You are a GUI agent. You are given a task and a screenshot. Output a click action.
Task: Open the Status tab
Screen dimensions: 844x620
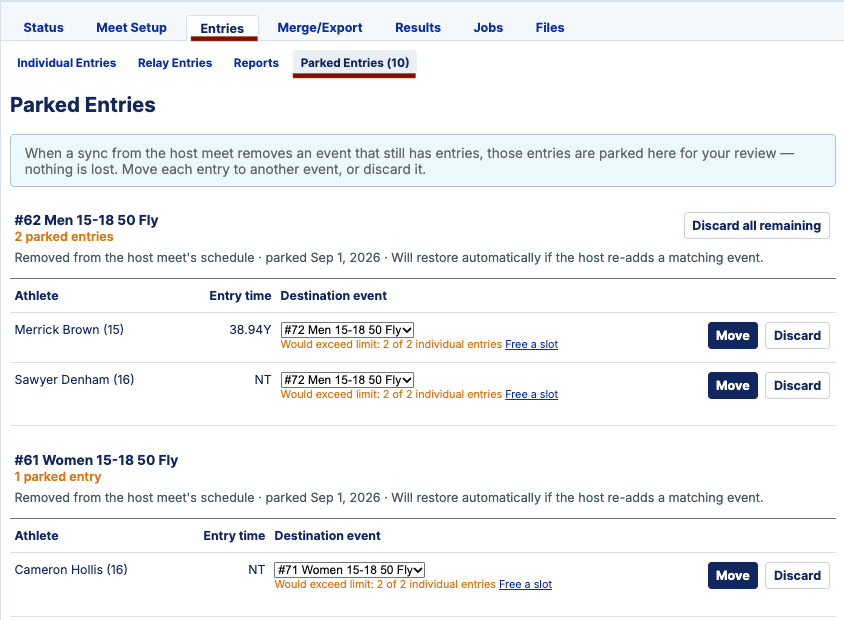(43, 27)
